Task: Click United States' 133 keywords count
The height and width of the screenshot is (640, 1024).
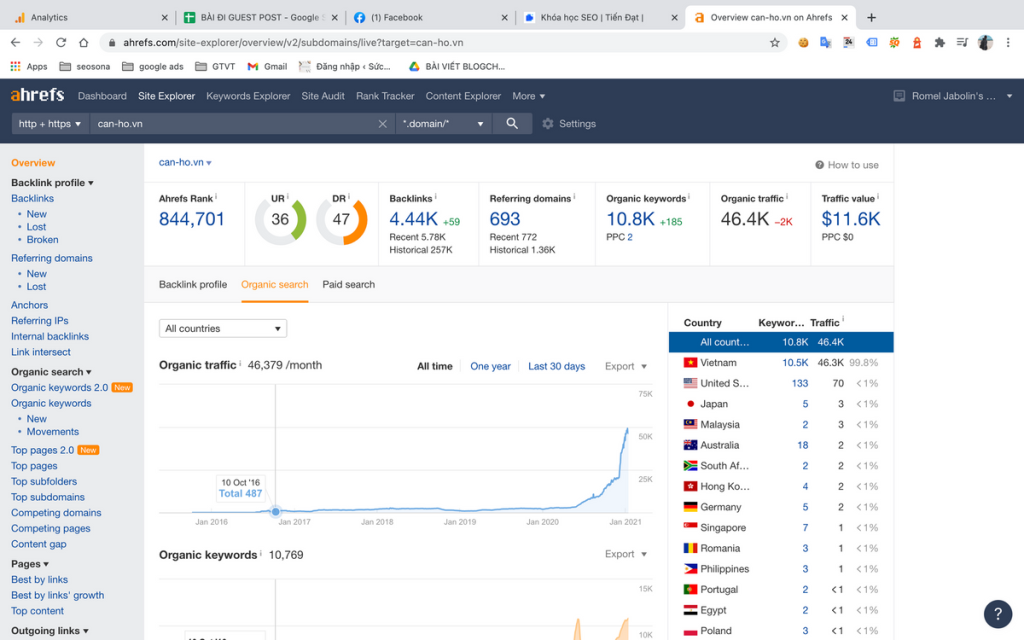Action: coord(800,383)
